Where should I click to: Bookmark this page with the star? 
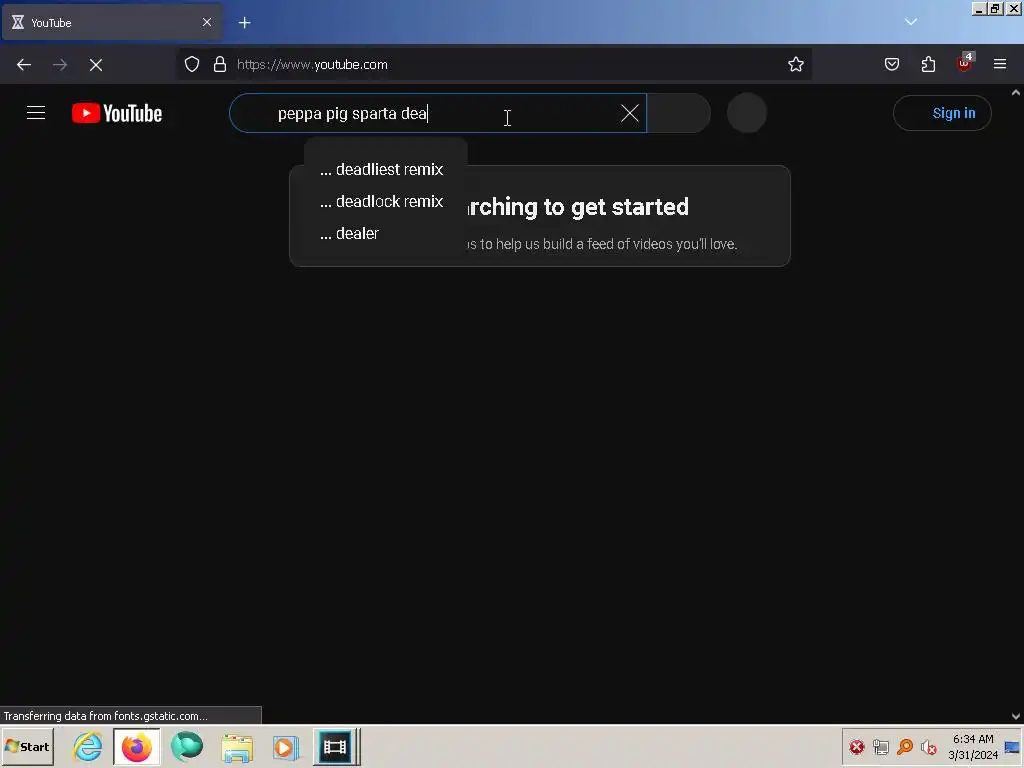coord(795,64)
